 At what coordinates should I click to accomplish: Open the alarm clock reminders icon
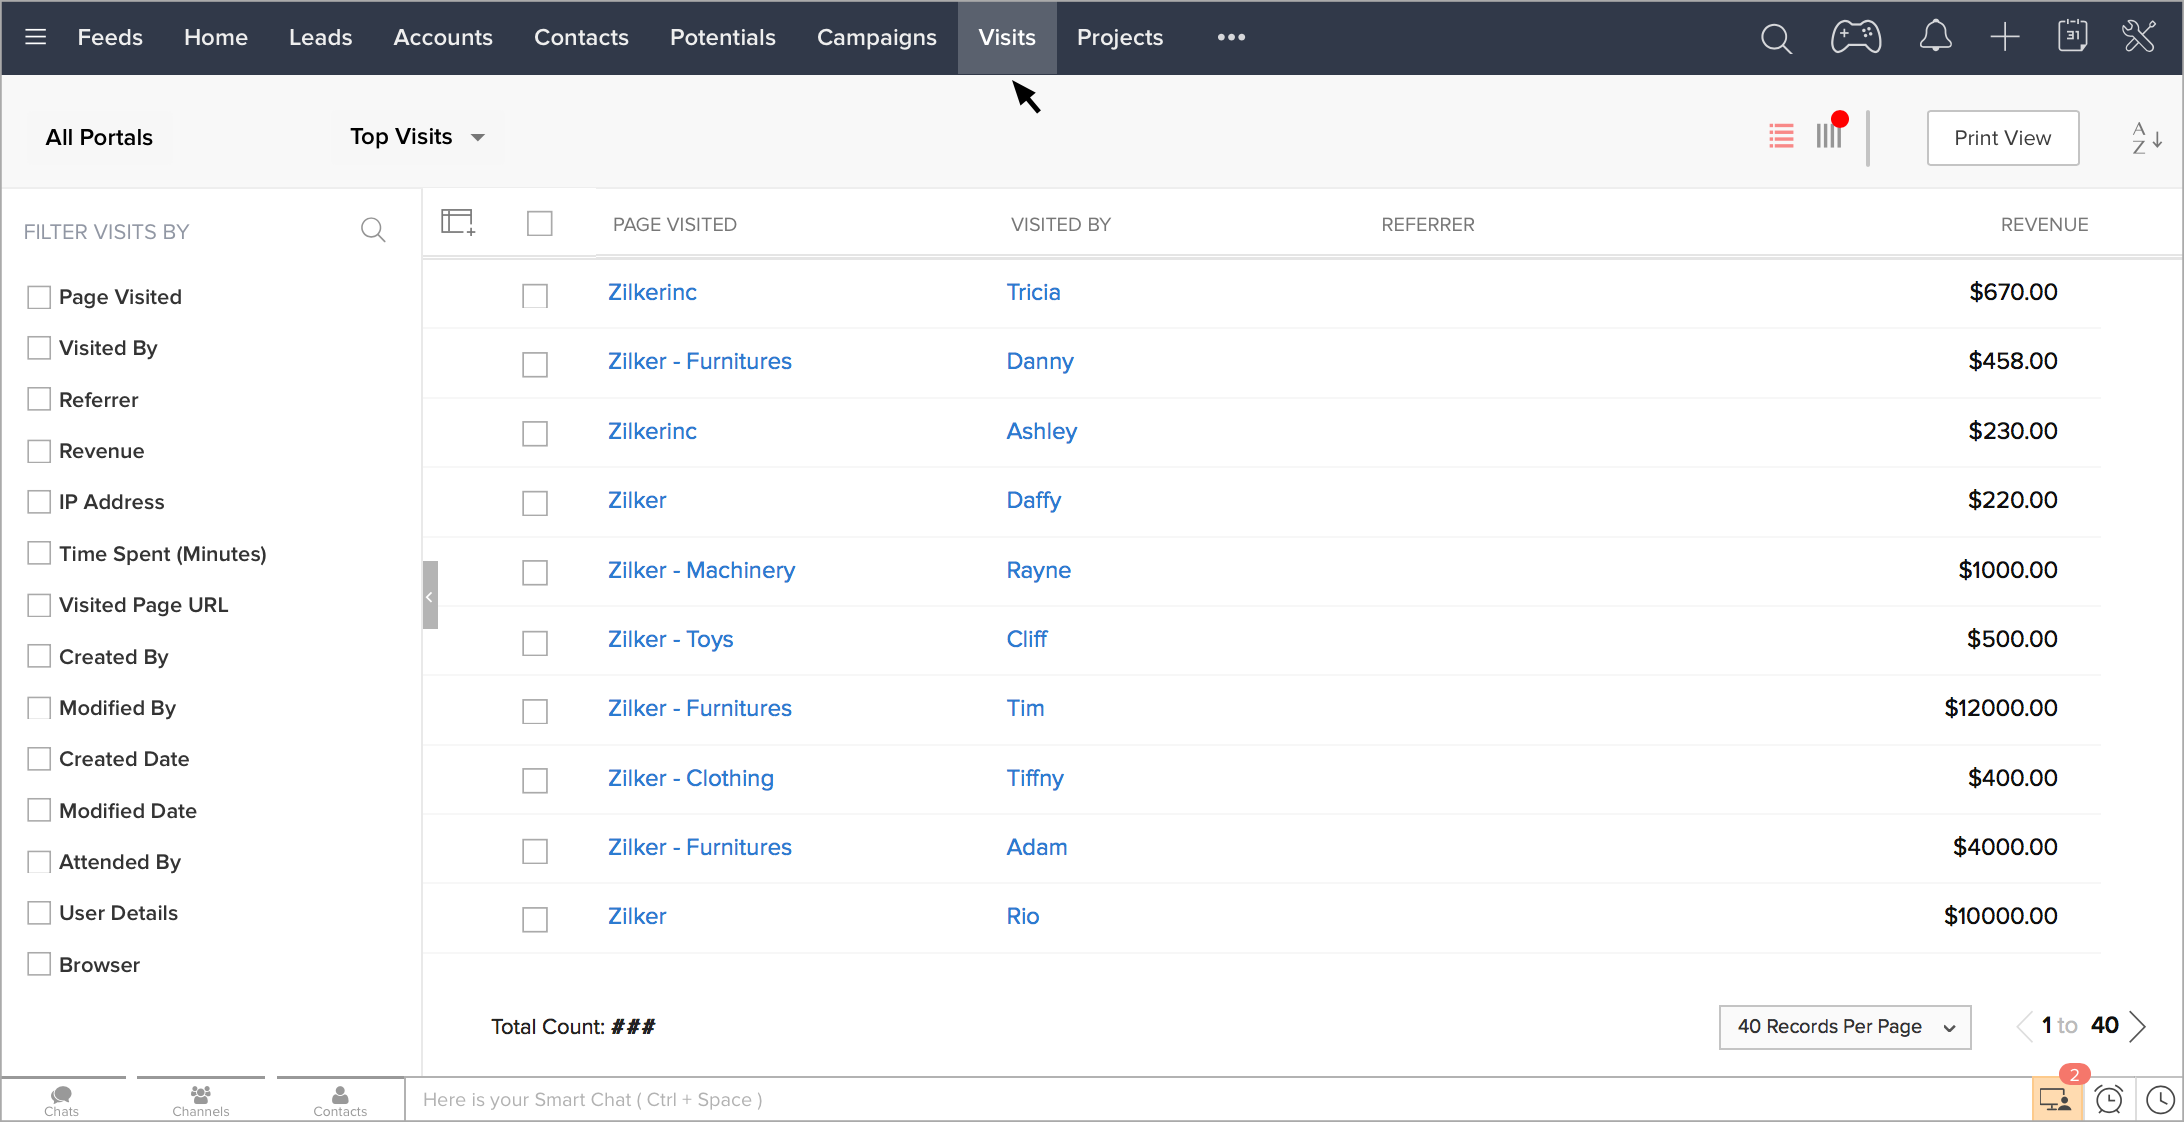(x=2109, y=1099)
